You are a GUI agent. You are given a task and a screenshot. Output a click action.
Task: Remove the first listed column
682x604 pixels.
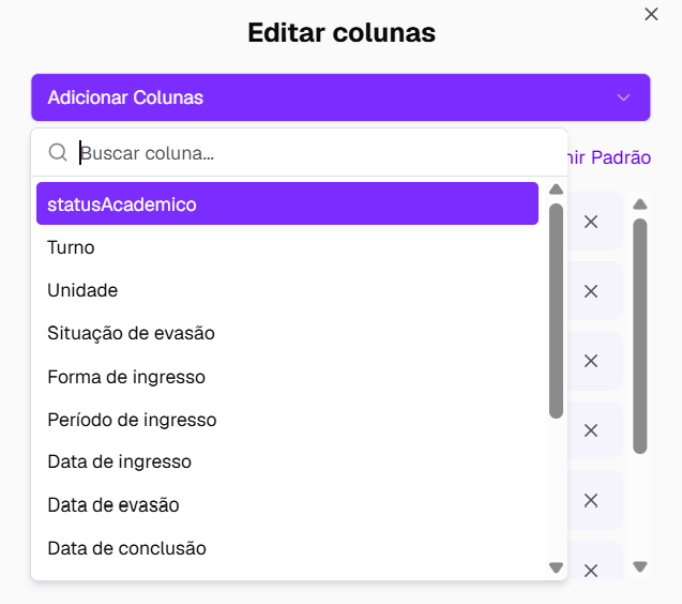pos(591,222)
